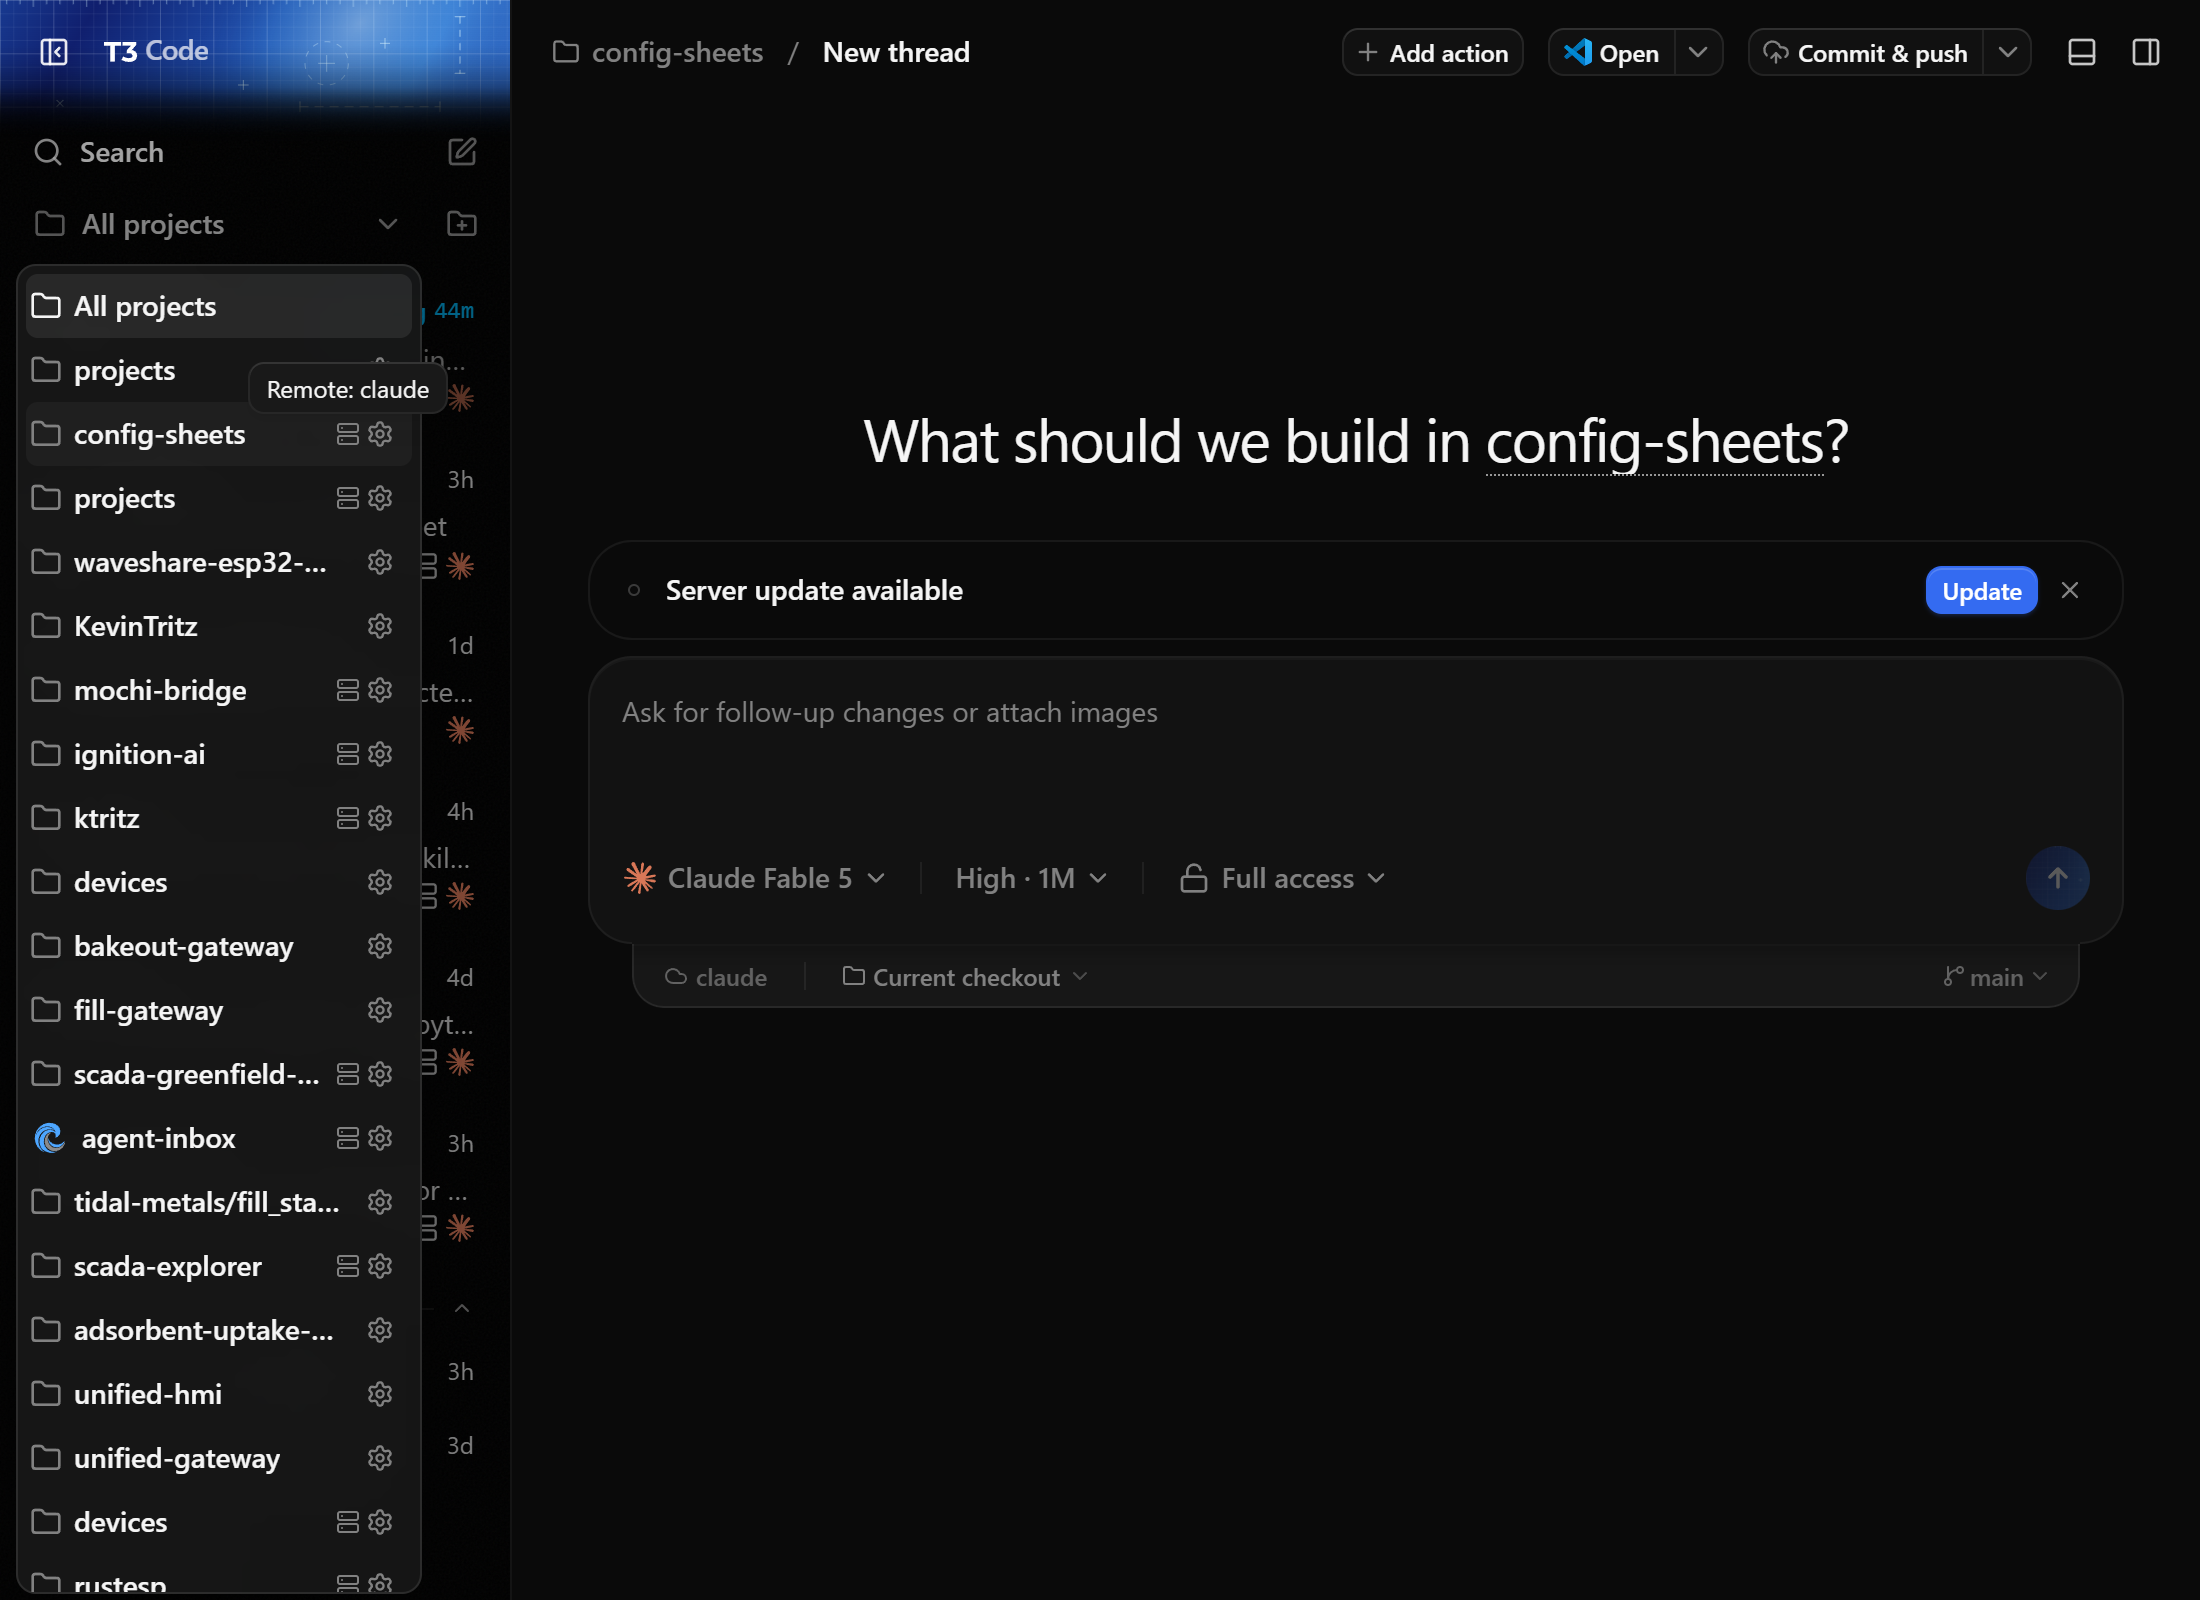2200x1600 pixels.
Task: Open settings gear for agent-inbox
Action: [380, 1138]
